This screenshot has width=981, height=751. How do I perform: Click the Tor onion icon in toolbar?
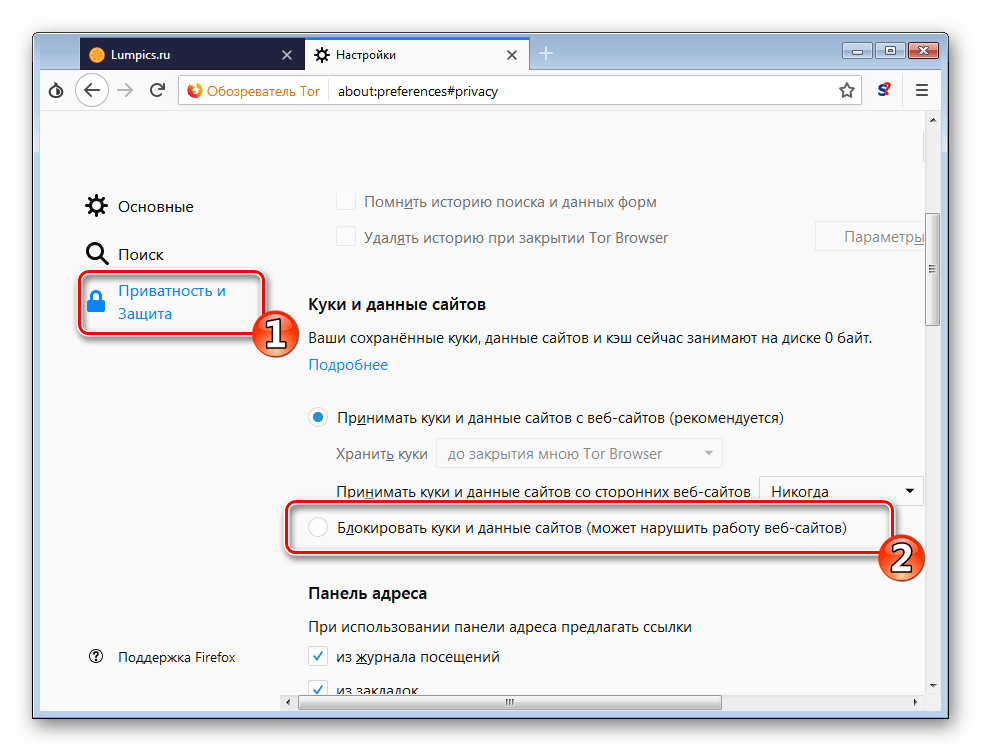tap(57, 91)
